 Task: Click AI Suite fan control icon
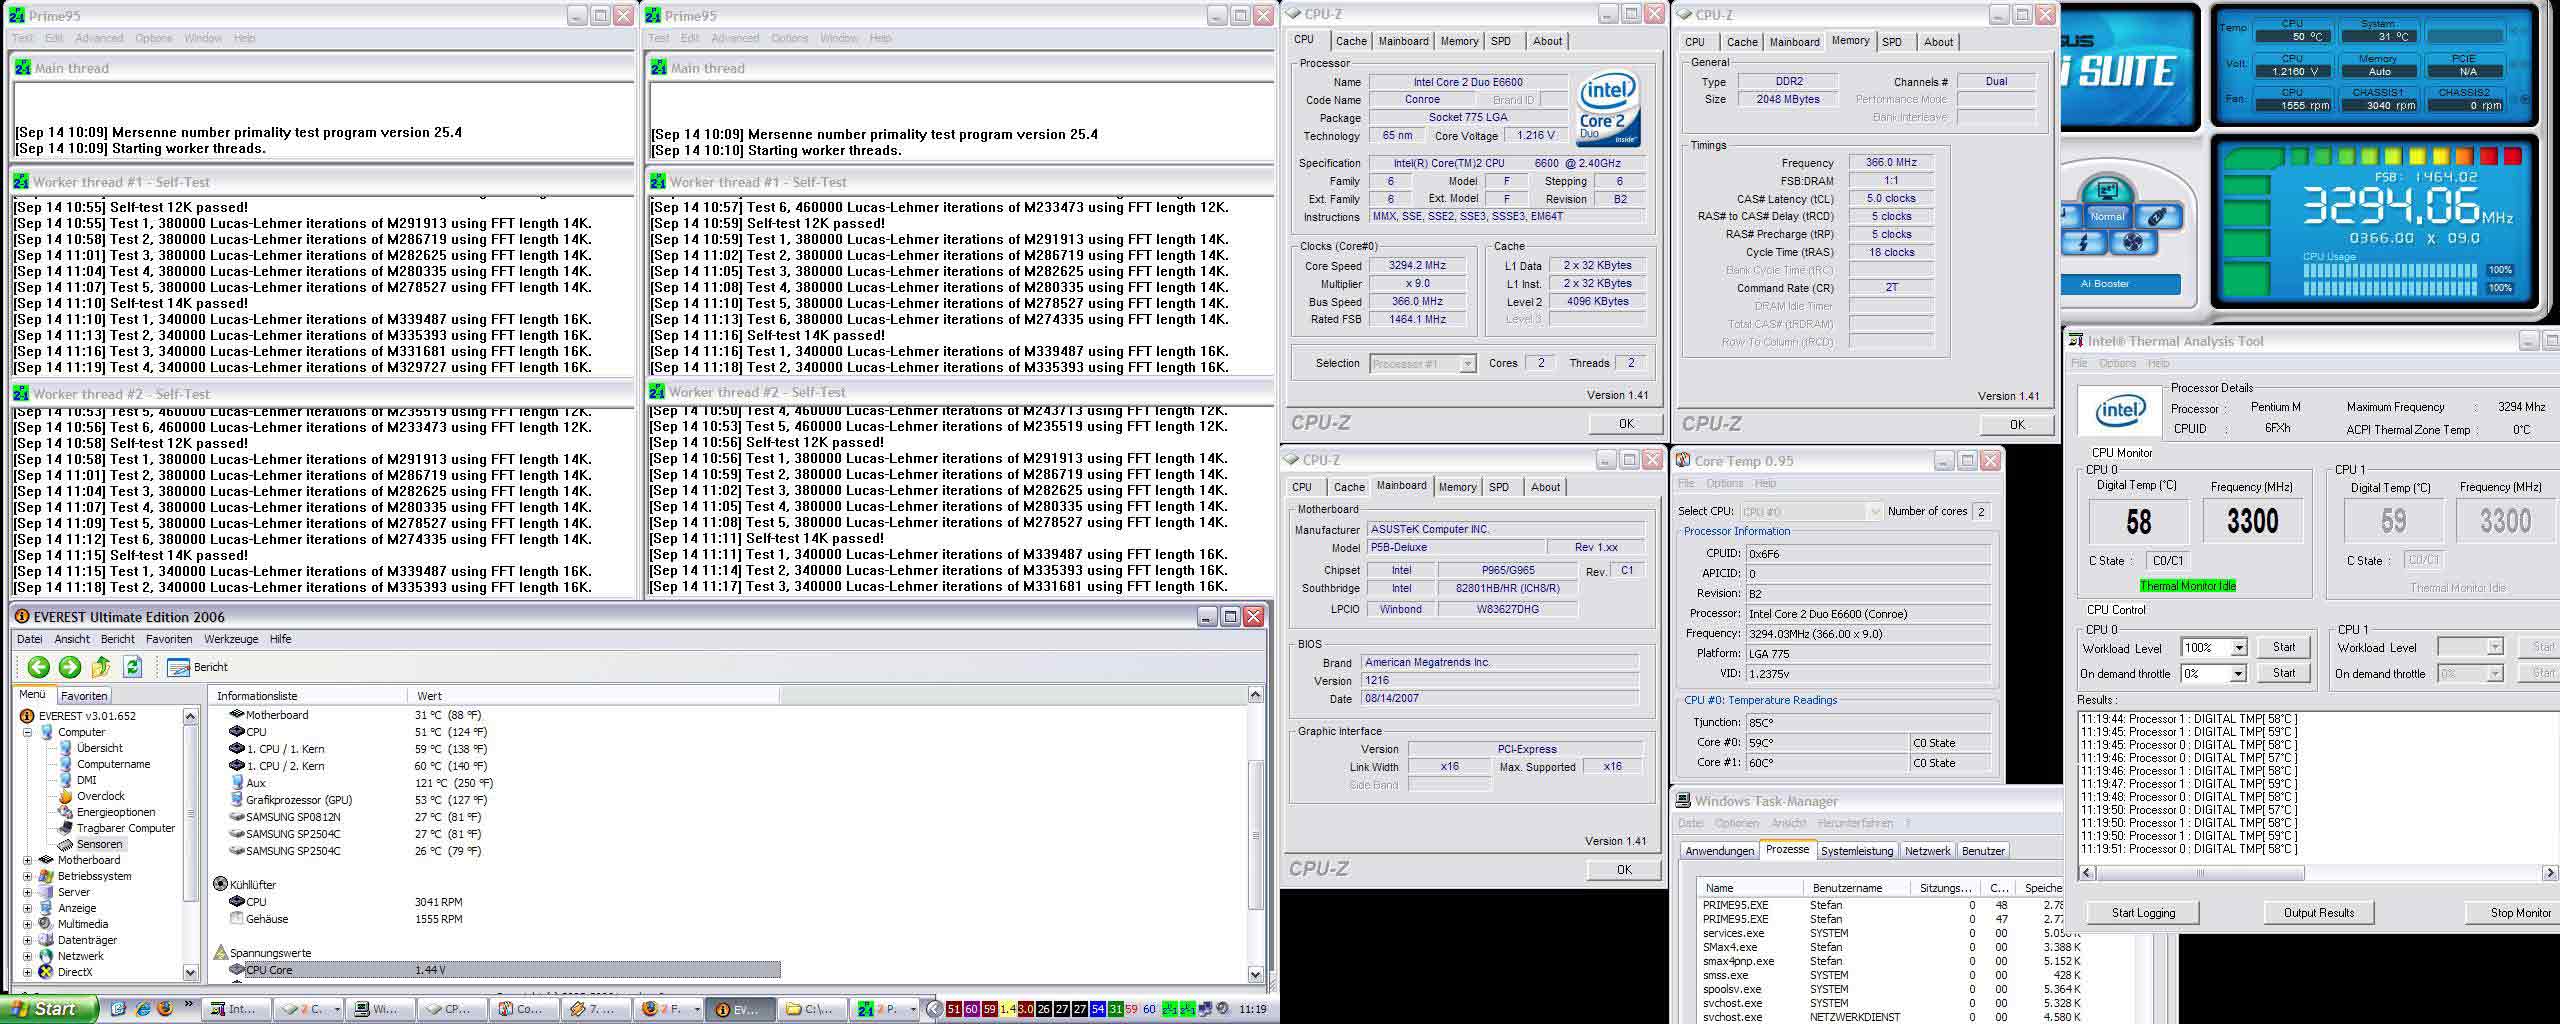tap(2131, 243)
